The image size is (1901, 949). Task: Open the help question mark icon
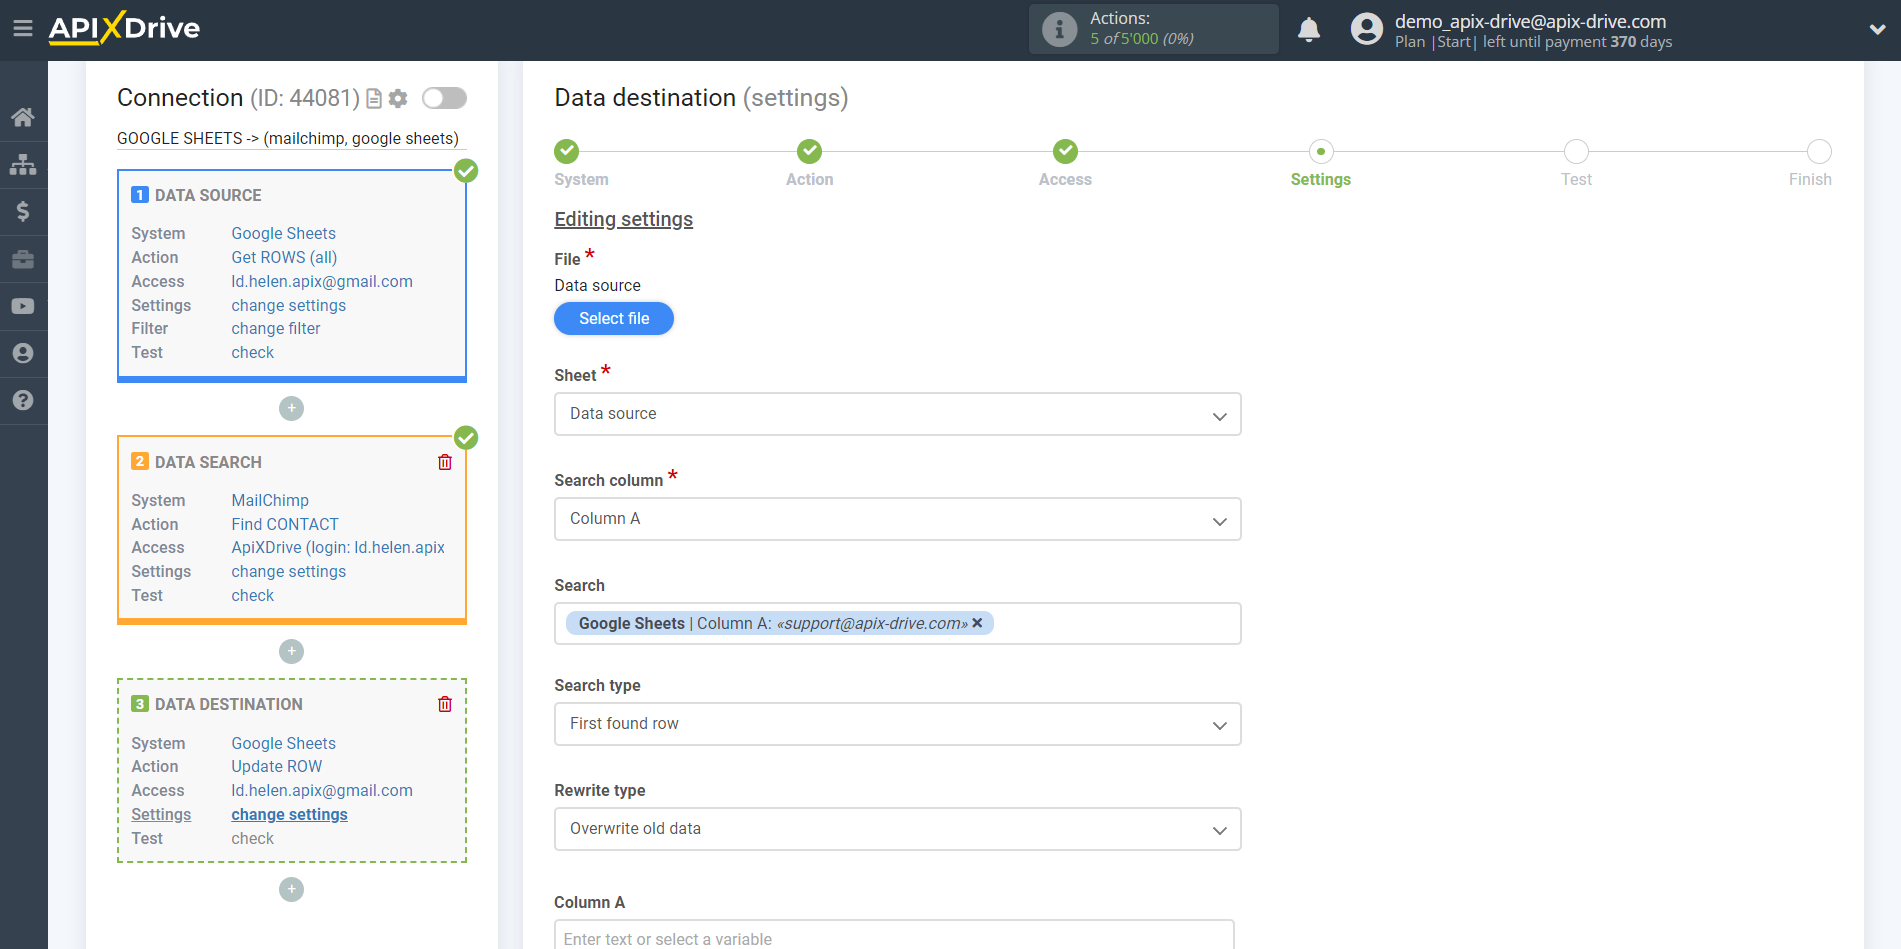tap(23, 400)
